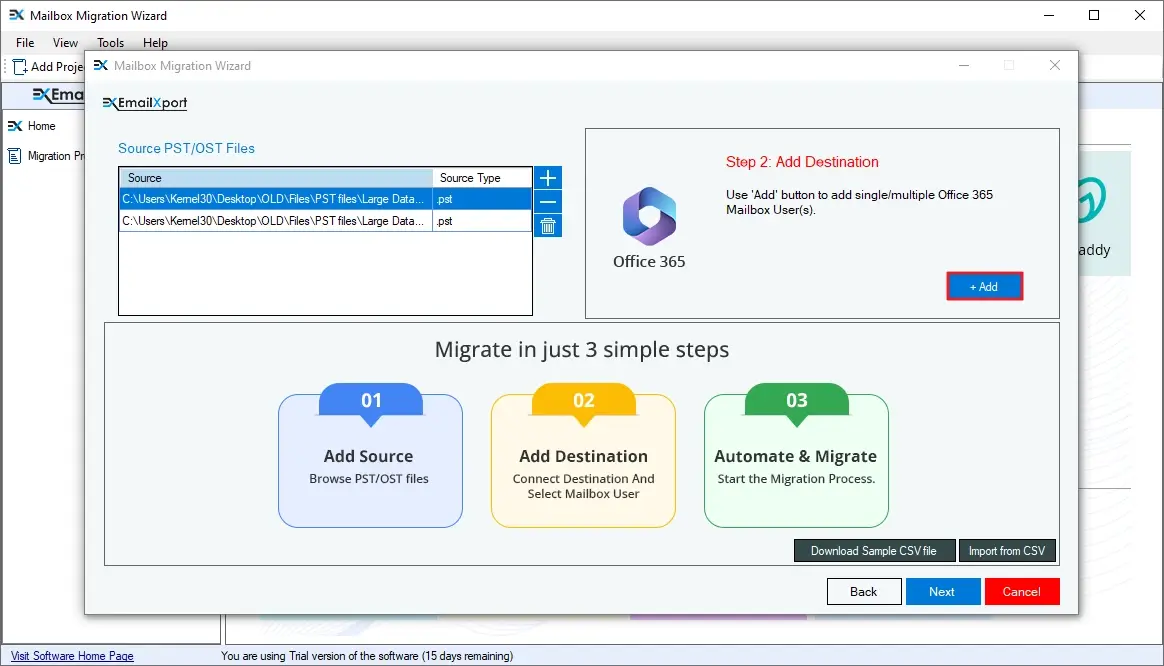The height and width of the screenshot is (666, 1164).
Task: Select Home in the left sidebar
Action: point(41,126)
